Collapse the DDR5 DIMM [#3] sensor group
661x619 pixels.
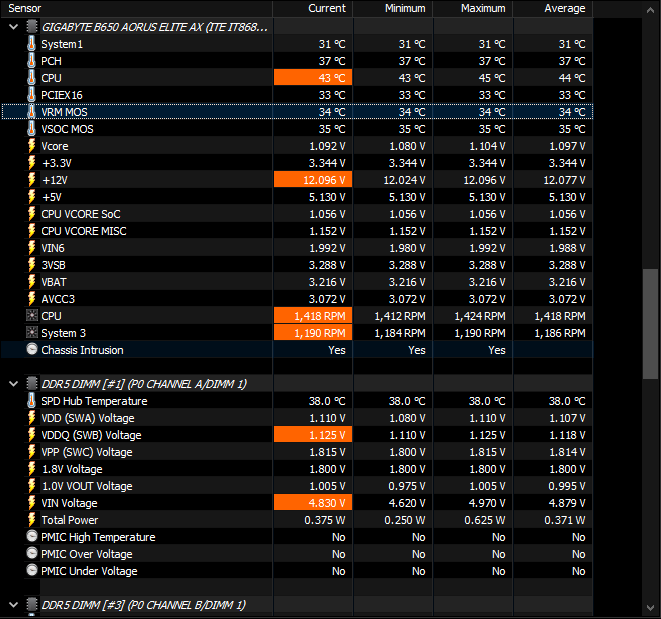coord(13,605)
